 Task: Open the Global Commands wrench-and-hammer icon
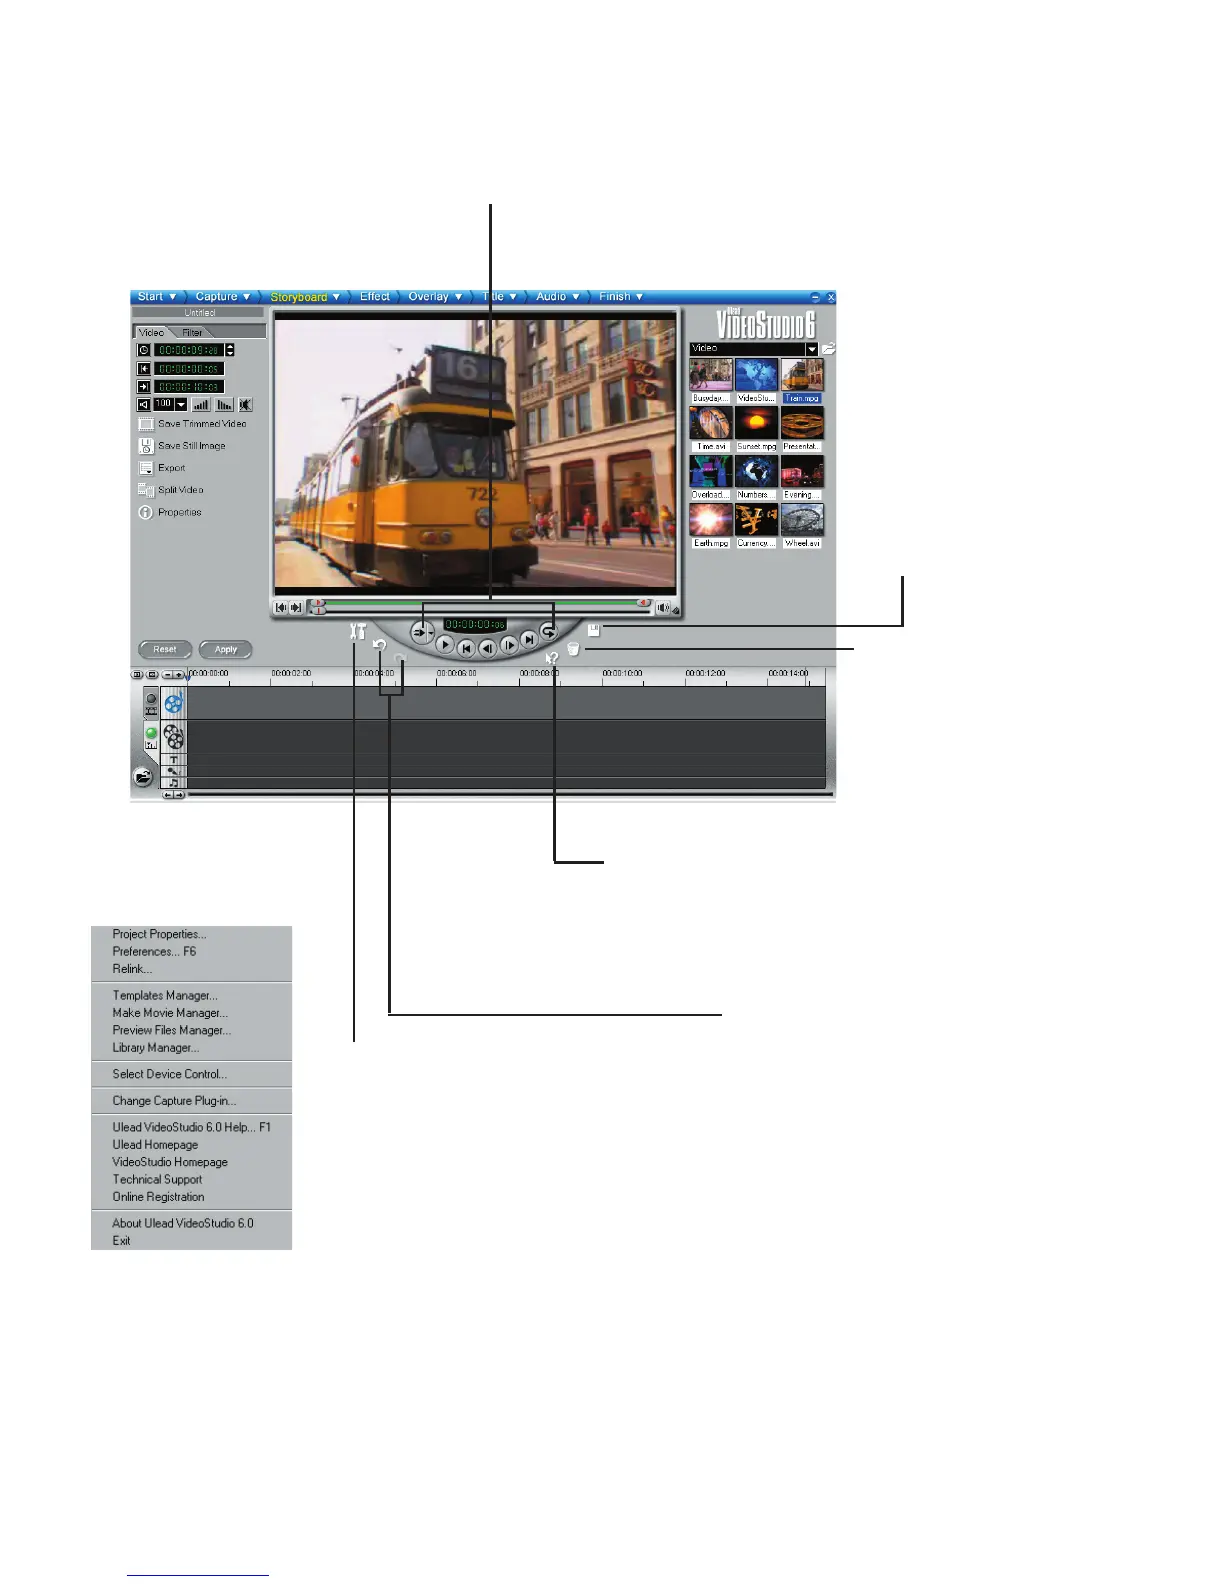358,632
